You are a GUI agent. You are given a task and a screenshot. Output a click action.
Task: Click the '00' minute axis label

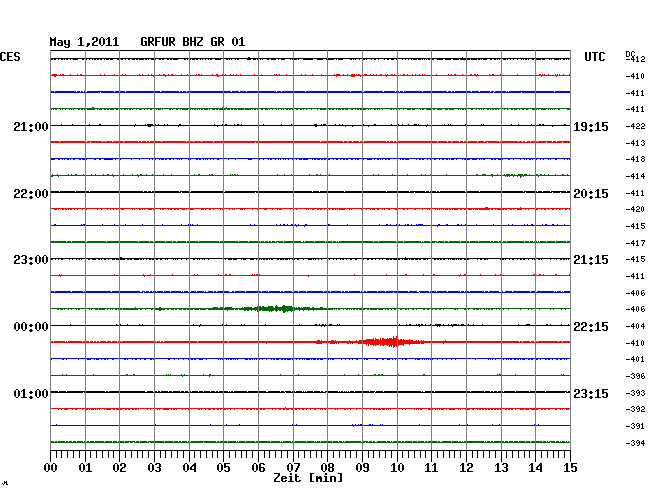(51, 468)
